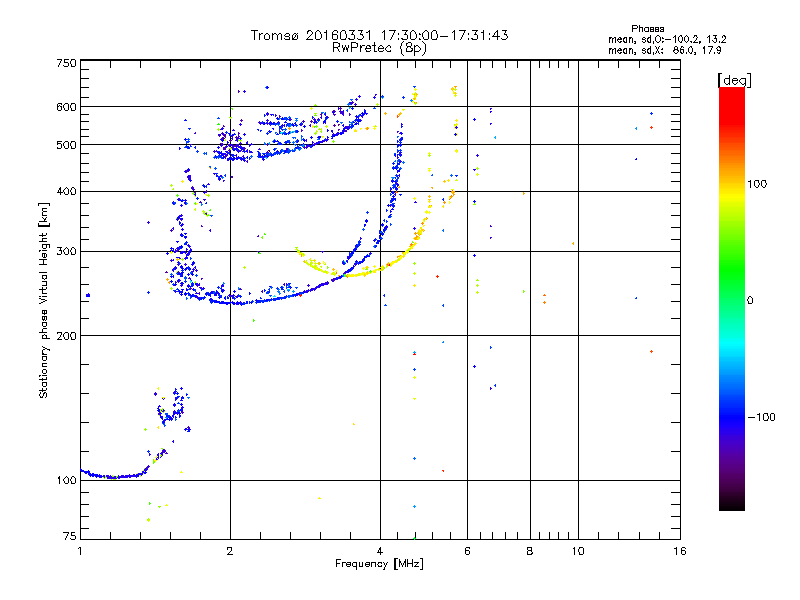Click the colorbar tick label '-100'
Viewport: 800px width, 600px height.
point(761,417)
